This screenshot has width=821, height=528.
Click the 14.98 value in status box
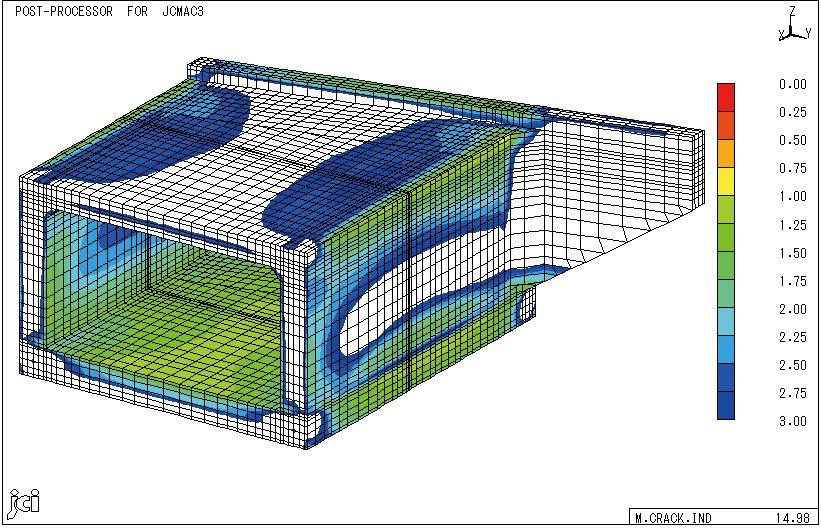(793, 518)
